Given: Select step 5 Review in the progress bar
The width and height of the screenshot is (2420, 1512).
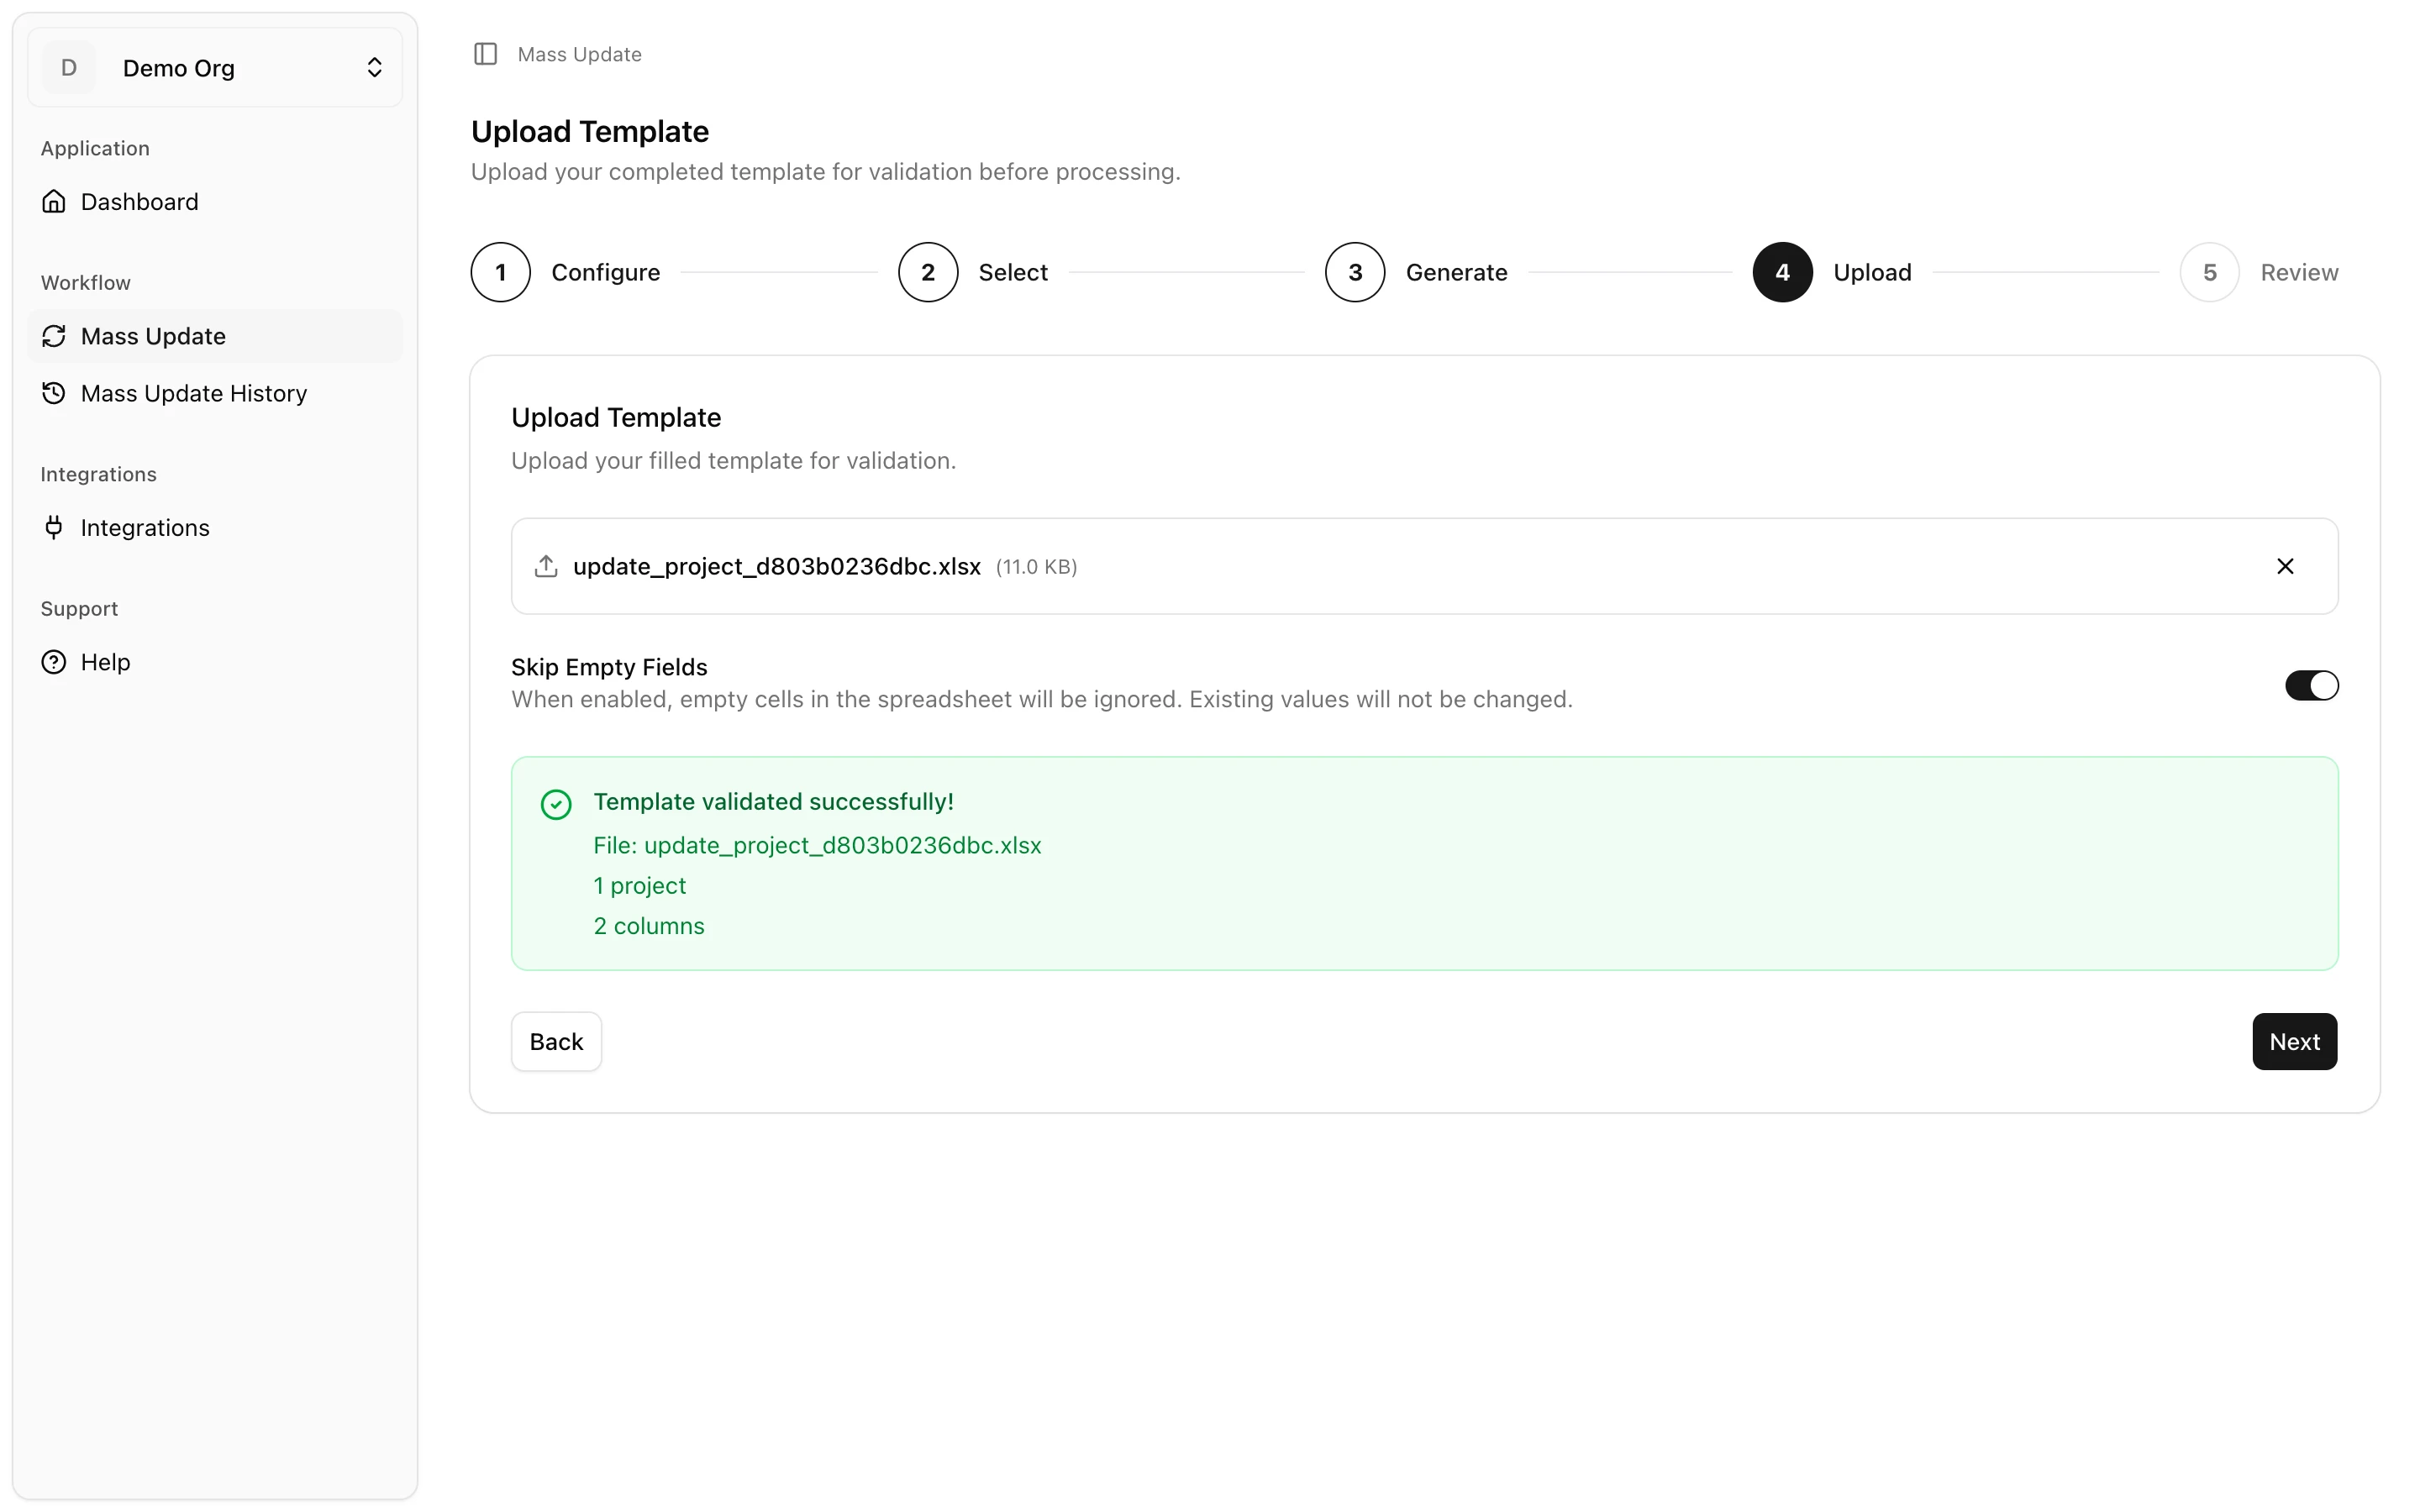Looking at the screenshot, I should click(2208, 271).
